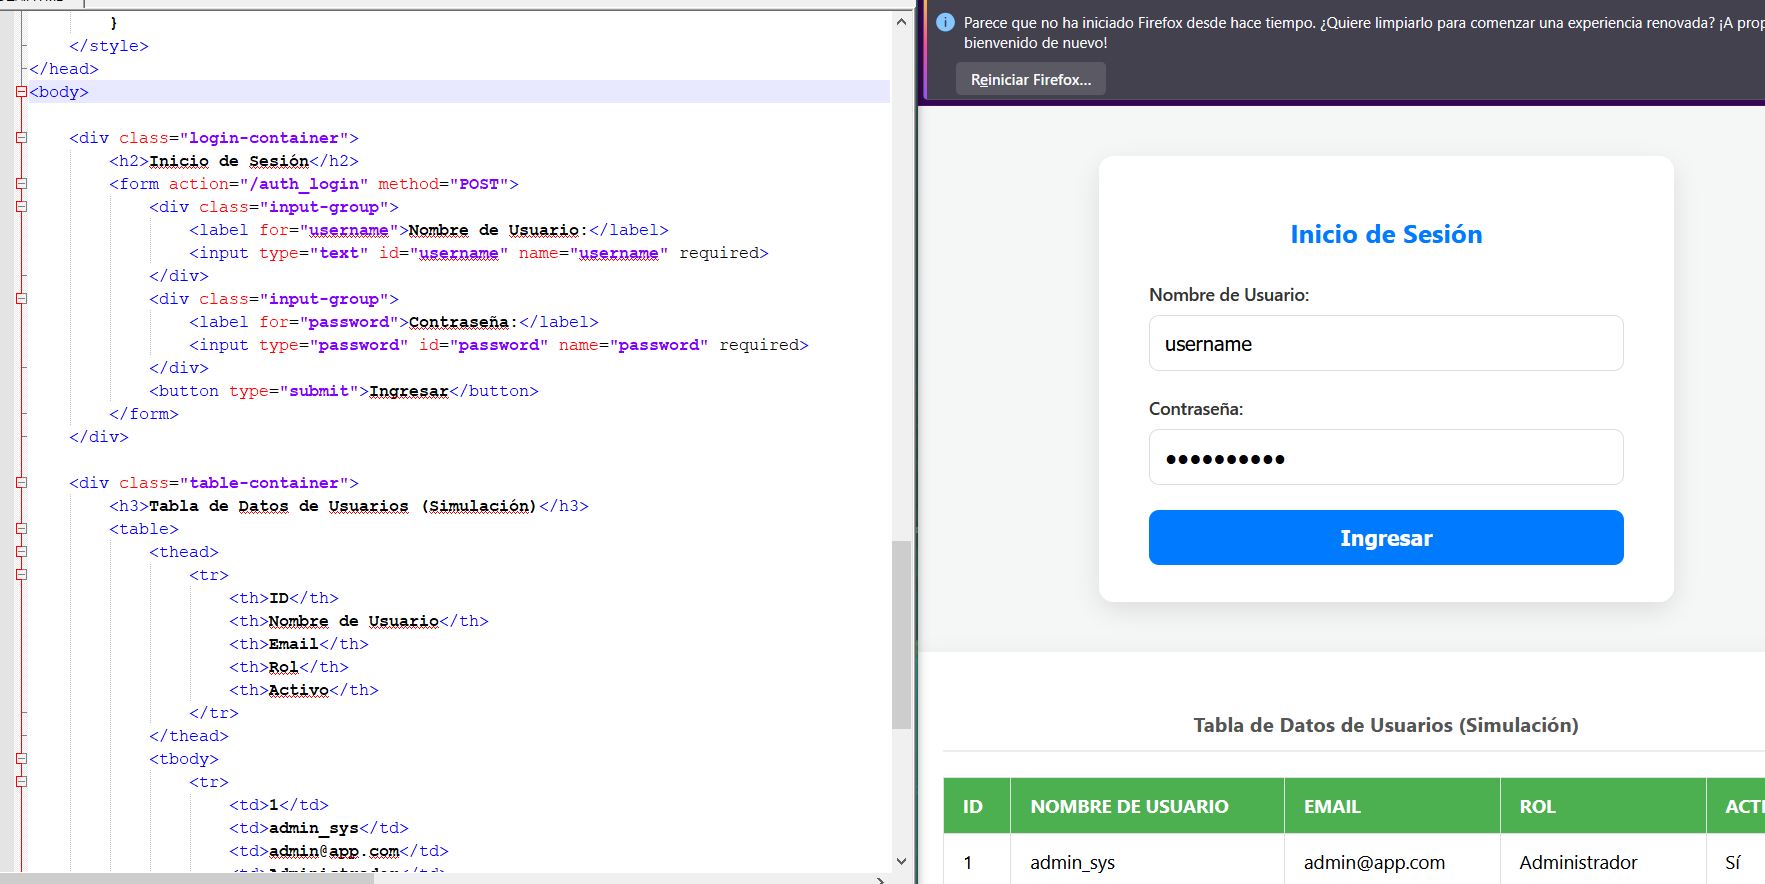This screenshot has height=884, width=1765.
Task: Click the editor's vertical scrollbar thumb
Action: 901,634
